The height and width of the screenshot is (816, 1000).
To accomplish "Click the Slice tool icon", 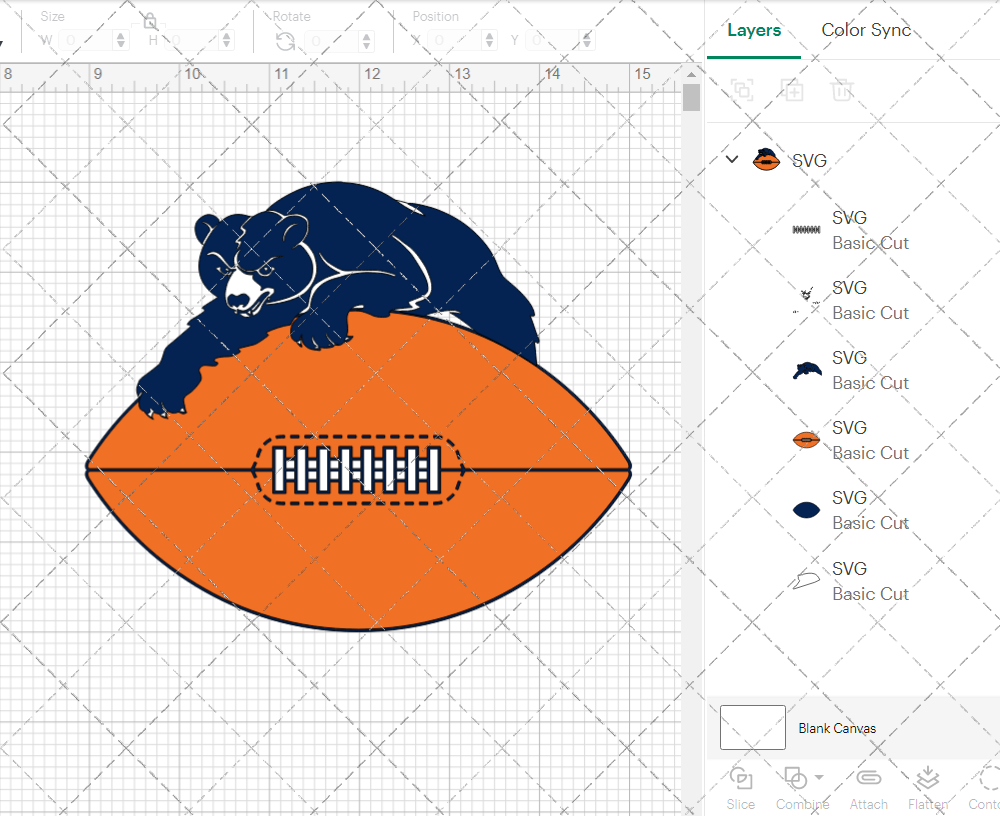I will coord(740,779).
